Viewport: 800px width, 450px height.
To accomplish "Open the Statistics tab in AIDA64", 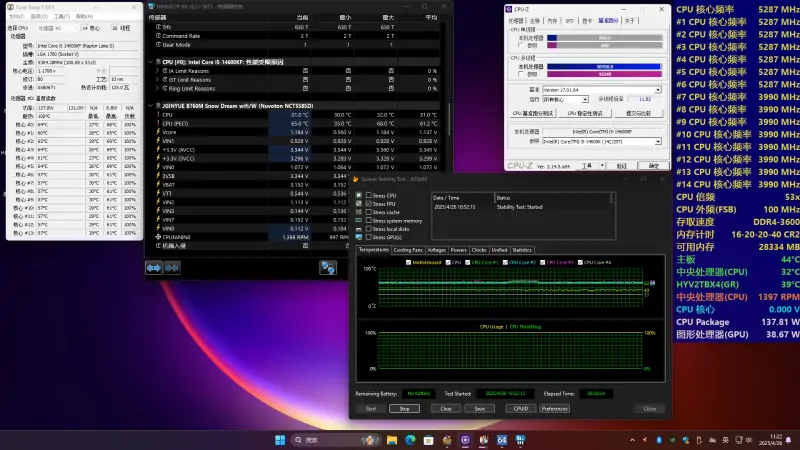I will click(522, 250).
